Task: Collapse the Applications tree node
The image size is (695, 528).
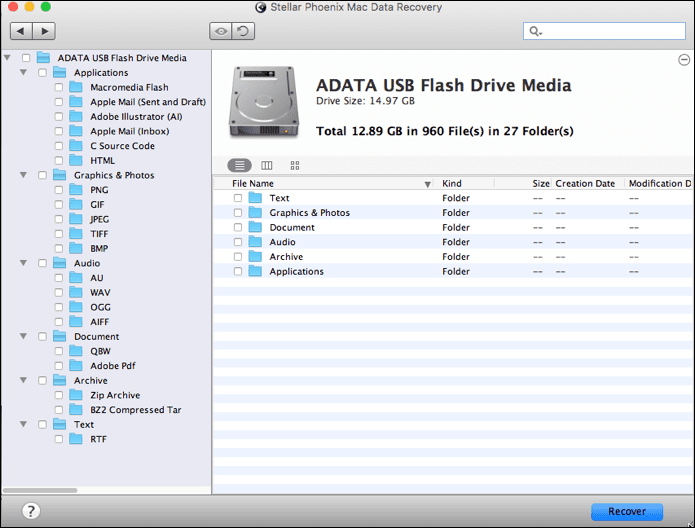Action: 23,72
